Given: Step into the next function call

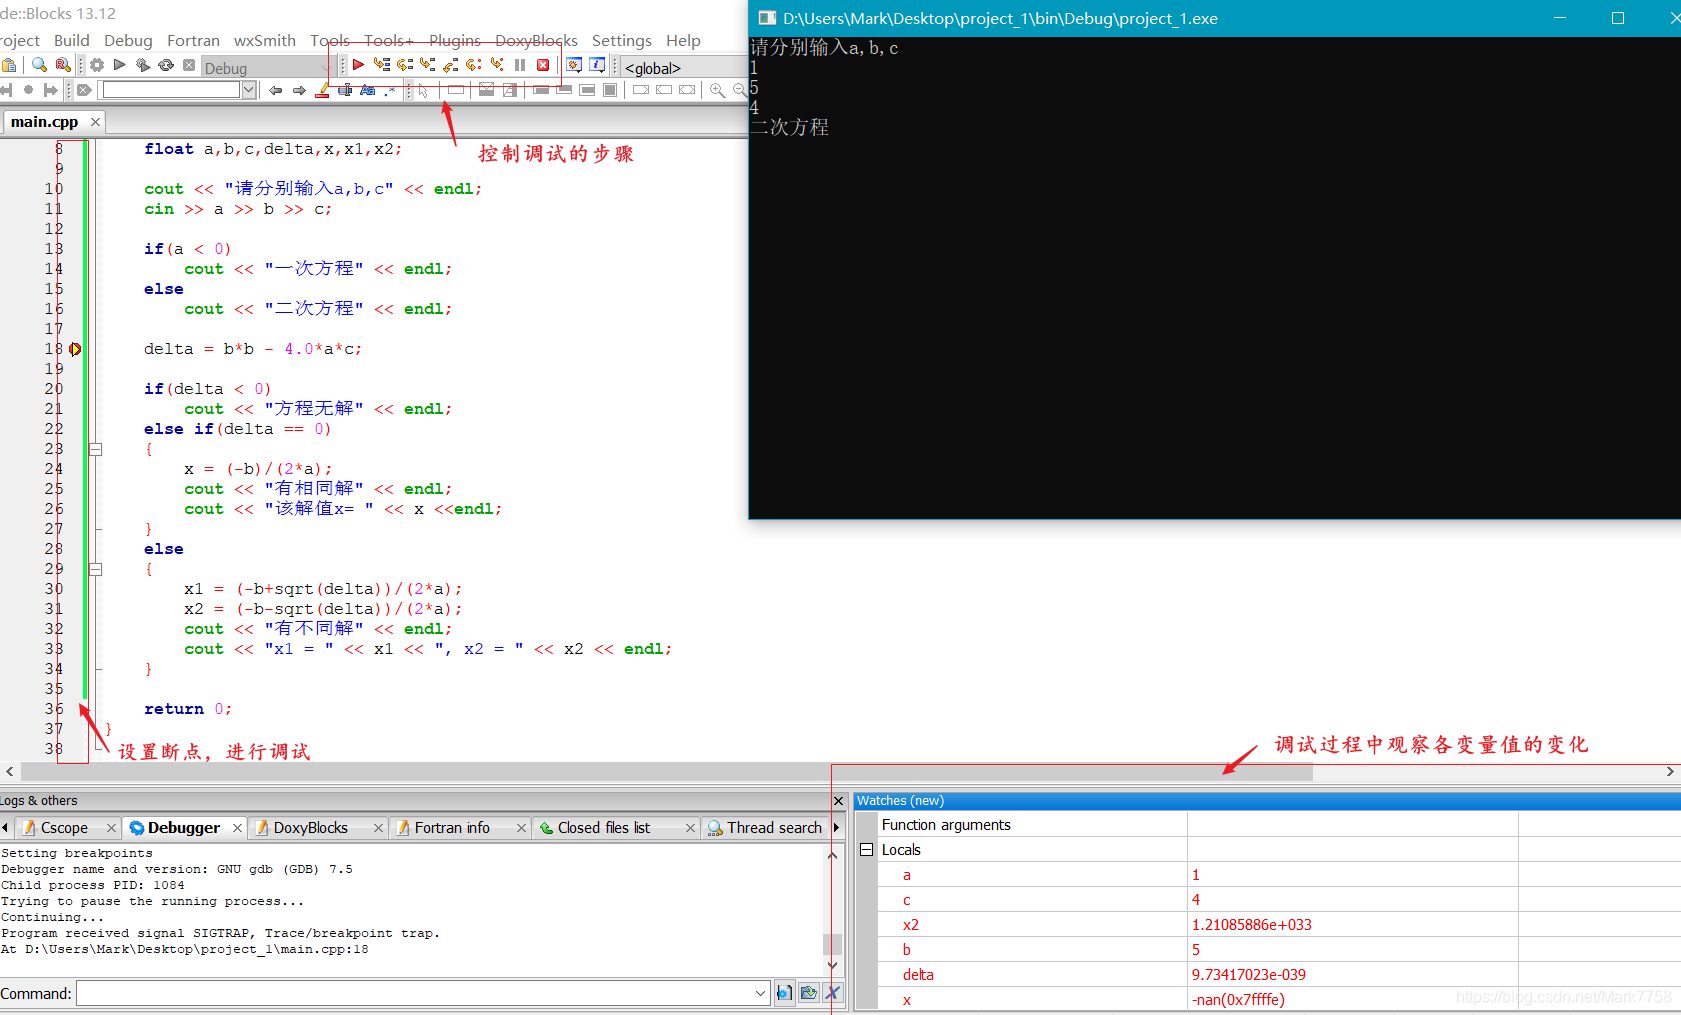Looking at the screenshot, I should [x=428, y=65].
